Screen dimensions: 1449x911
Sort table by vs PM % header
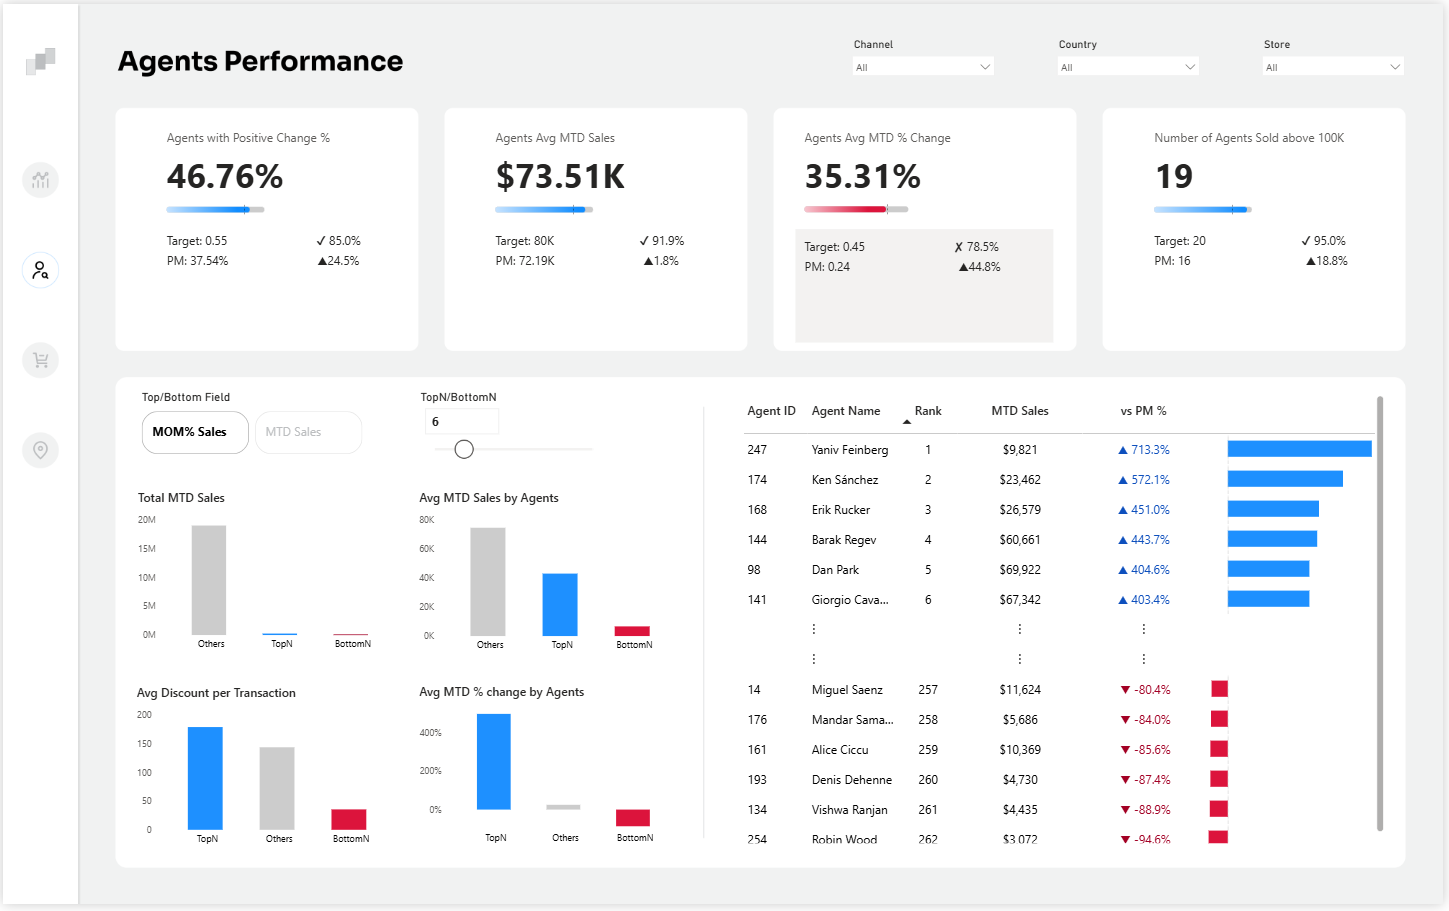click(1143, 411)
